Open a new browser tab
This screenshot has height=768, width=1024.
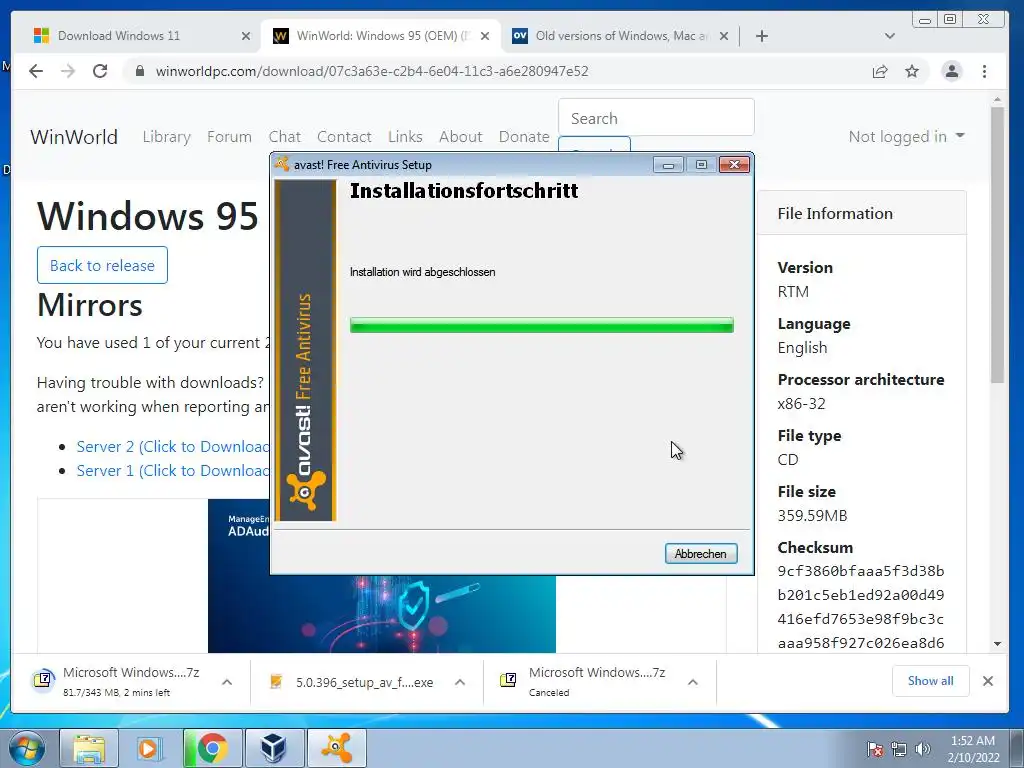pos(761,36)
